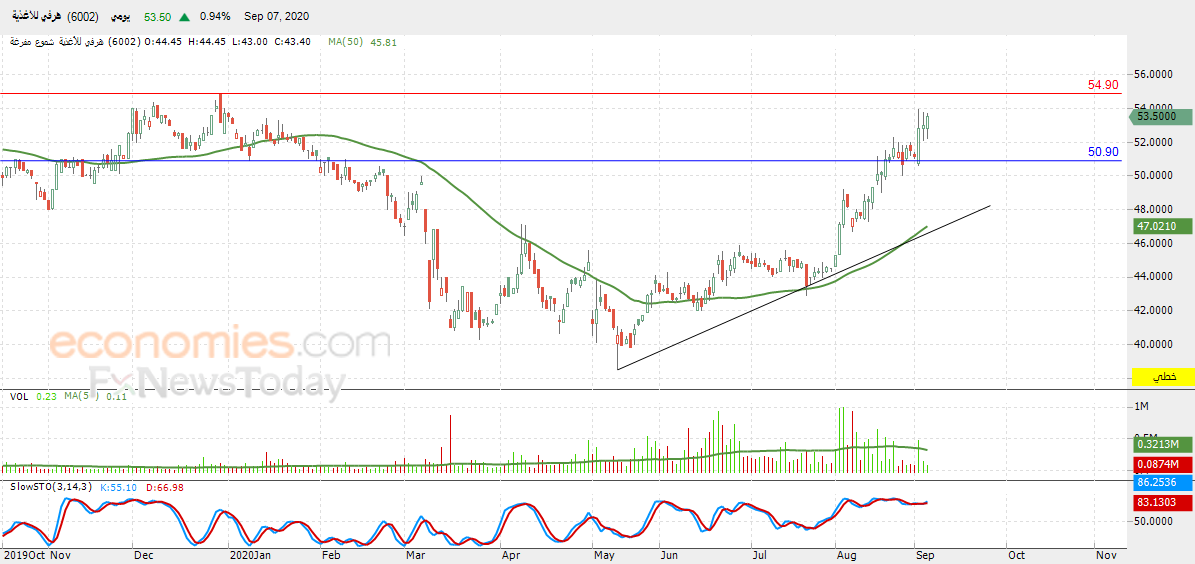Click the 47.0210 moving average tag
The height and width of the screenshot is (564, 1195).
point(1155,226)
